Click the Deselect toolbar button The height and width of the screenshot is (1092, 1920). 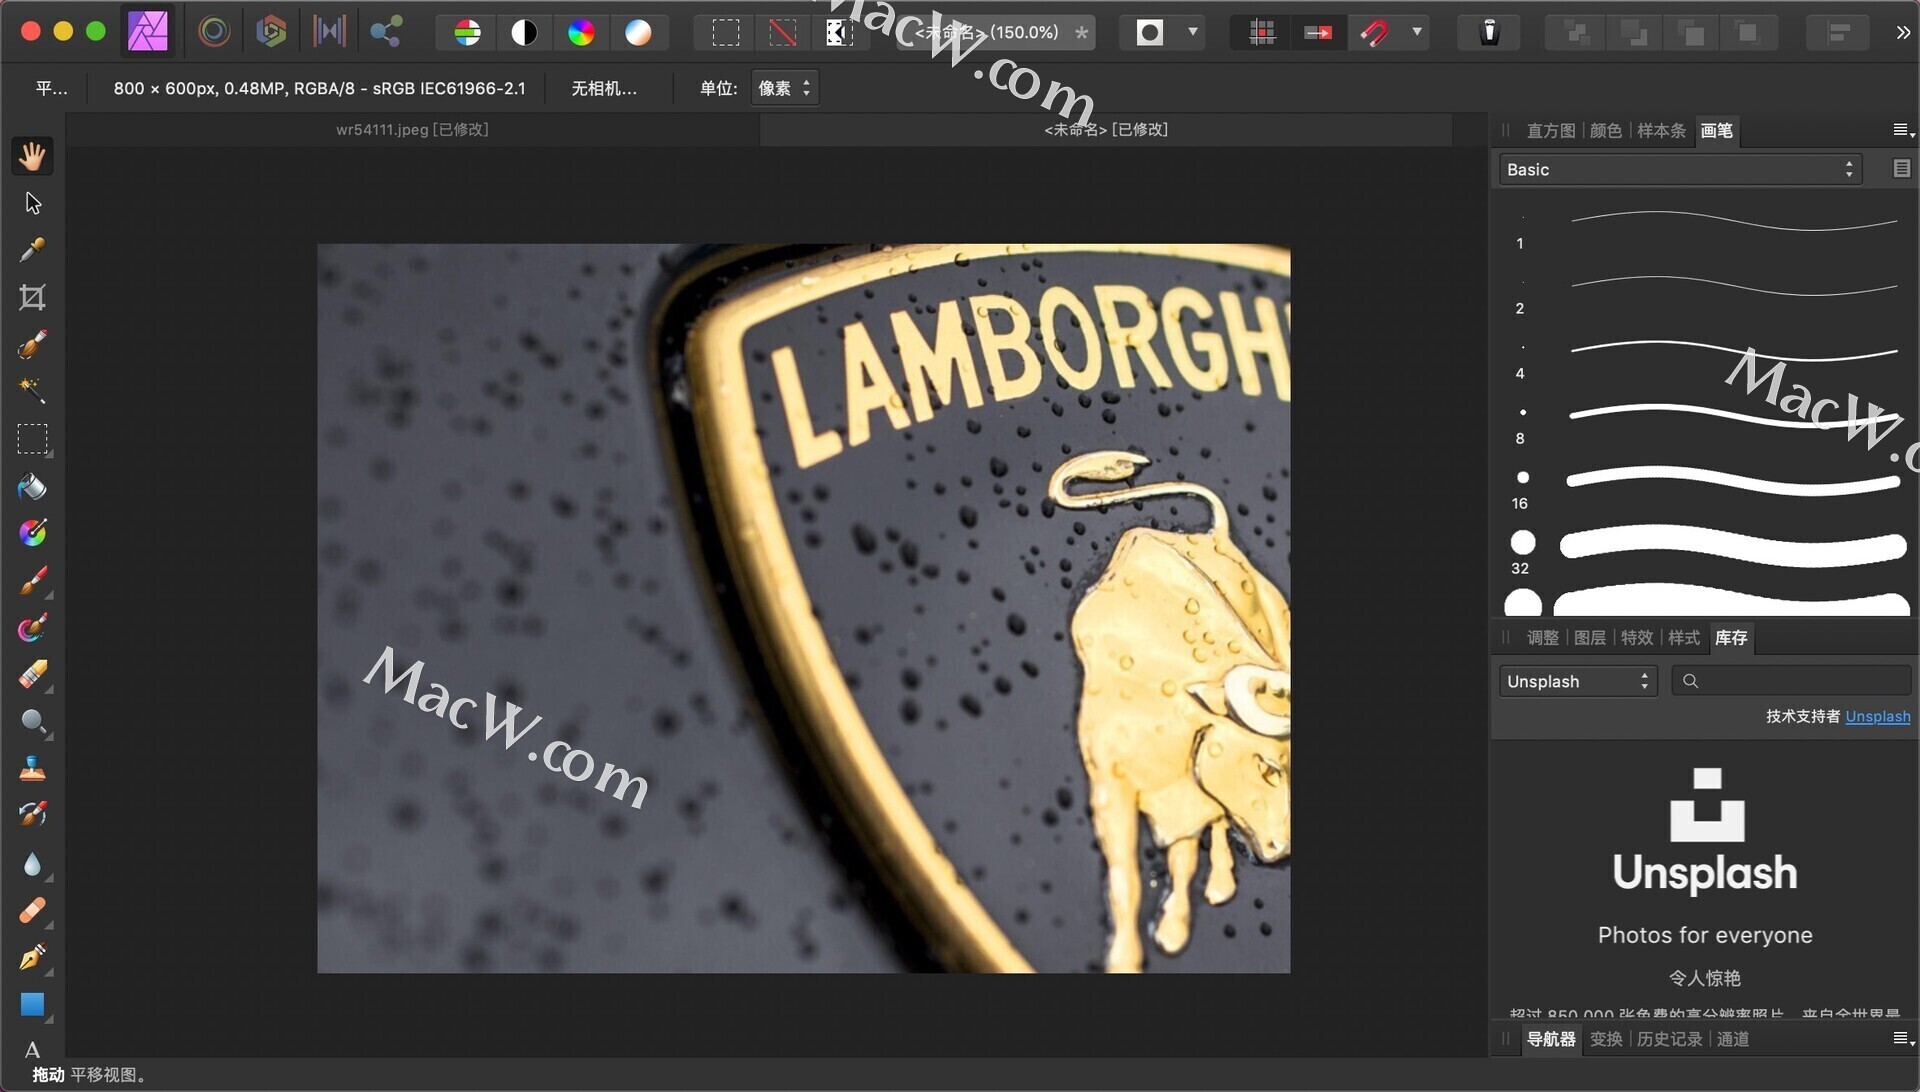783,33
